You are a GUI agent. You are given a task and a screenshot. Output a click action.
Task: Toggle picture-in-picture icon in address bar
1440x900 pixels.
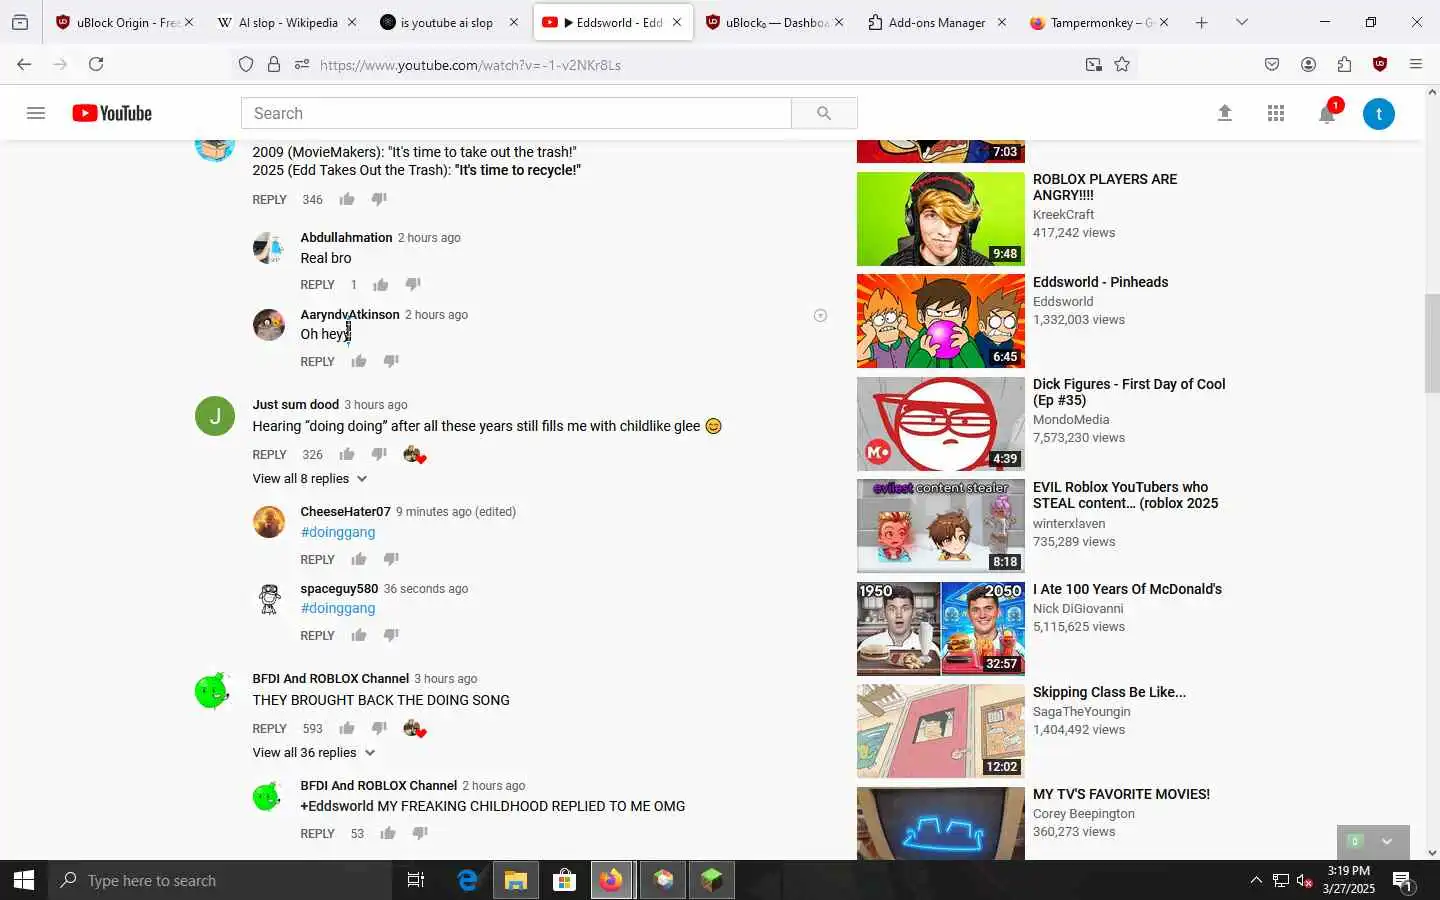(1093, 64)
